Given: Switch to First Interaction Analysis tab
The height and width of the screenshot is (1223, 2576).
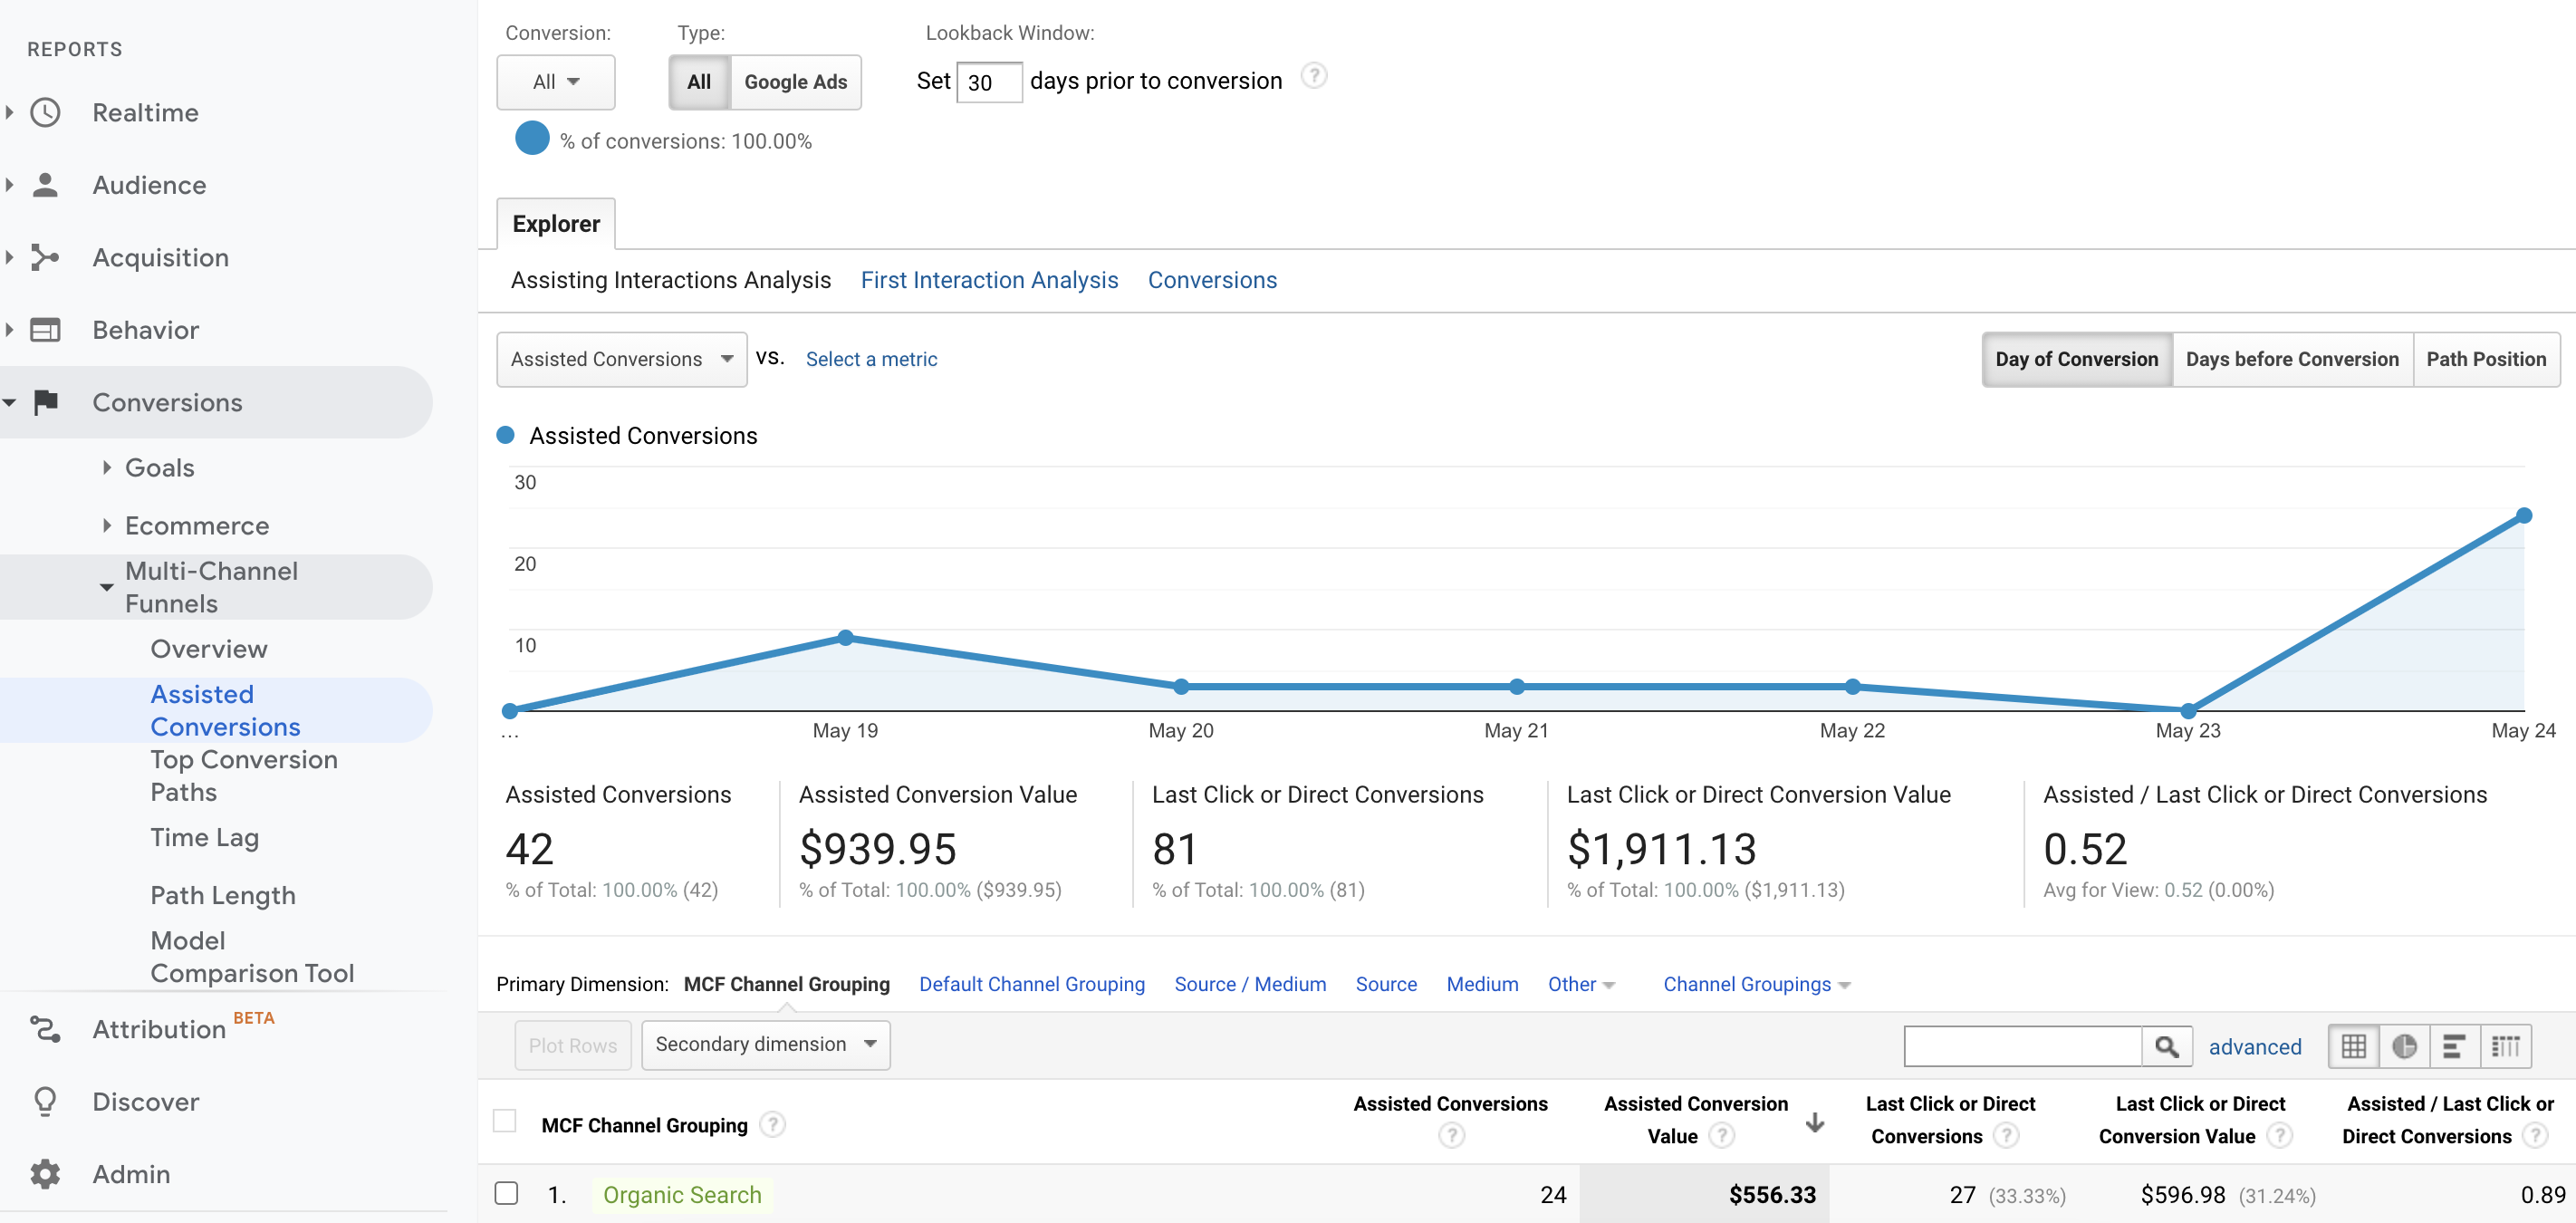Looking at the screenshot, I should tap(989, 280).
